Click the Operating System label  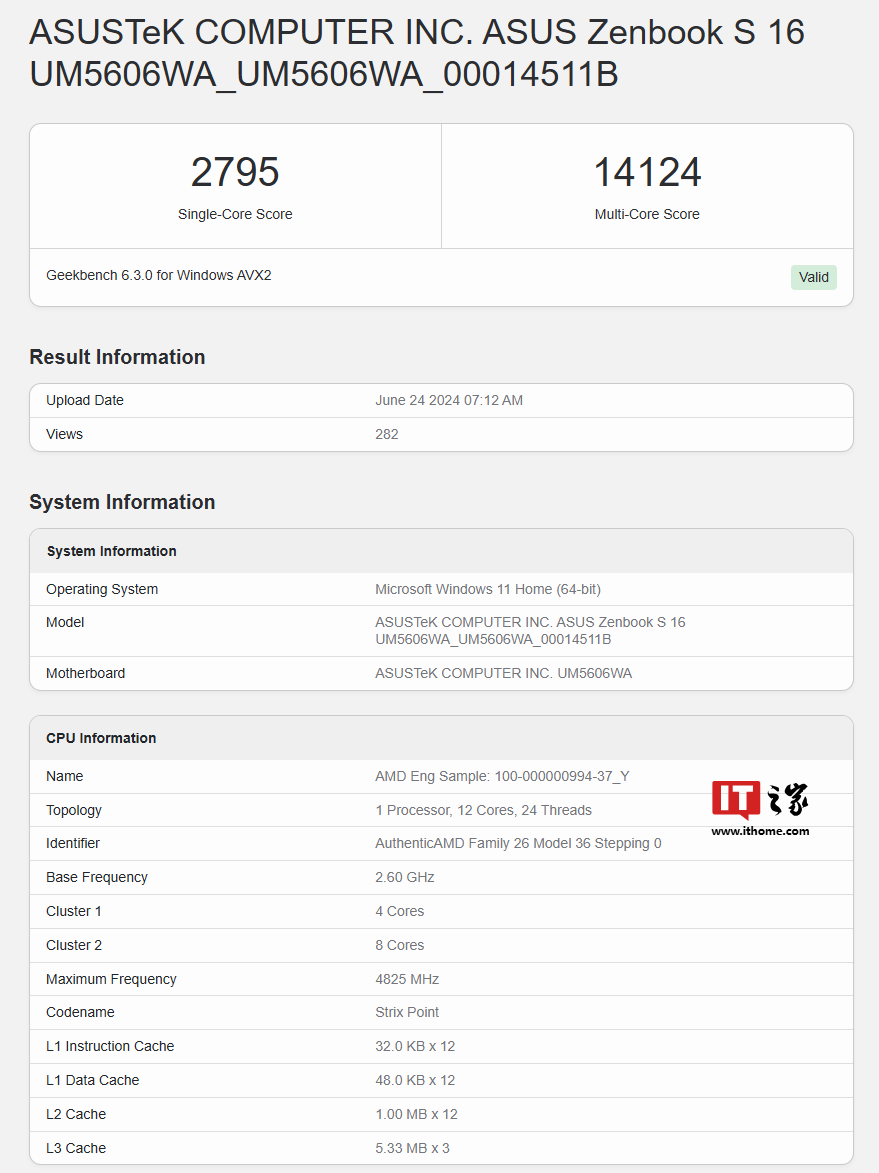click(102, 589)
